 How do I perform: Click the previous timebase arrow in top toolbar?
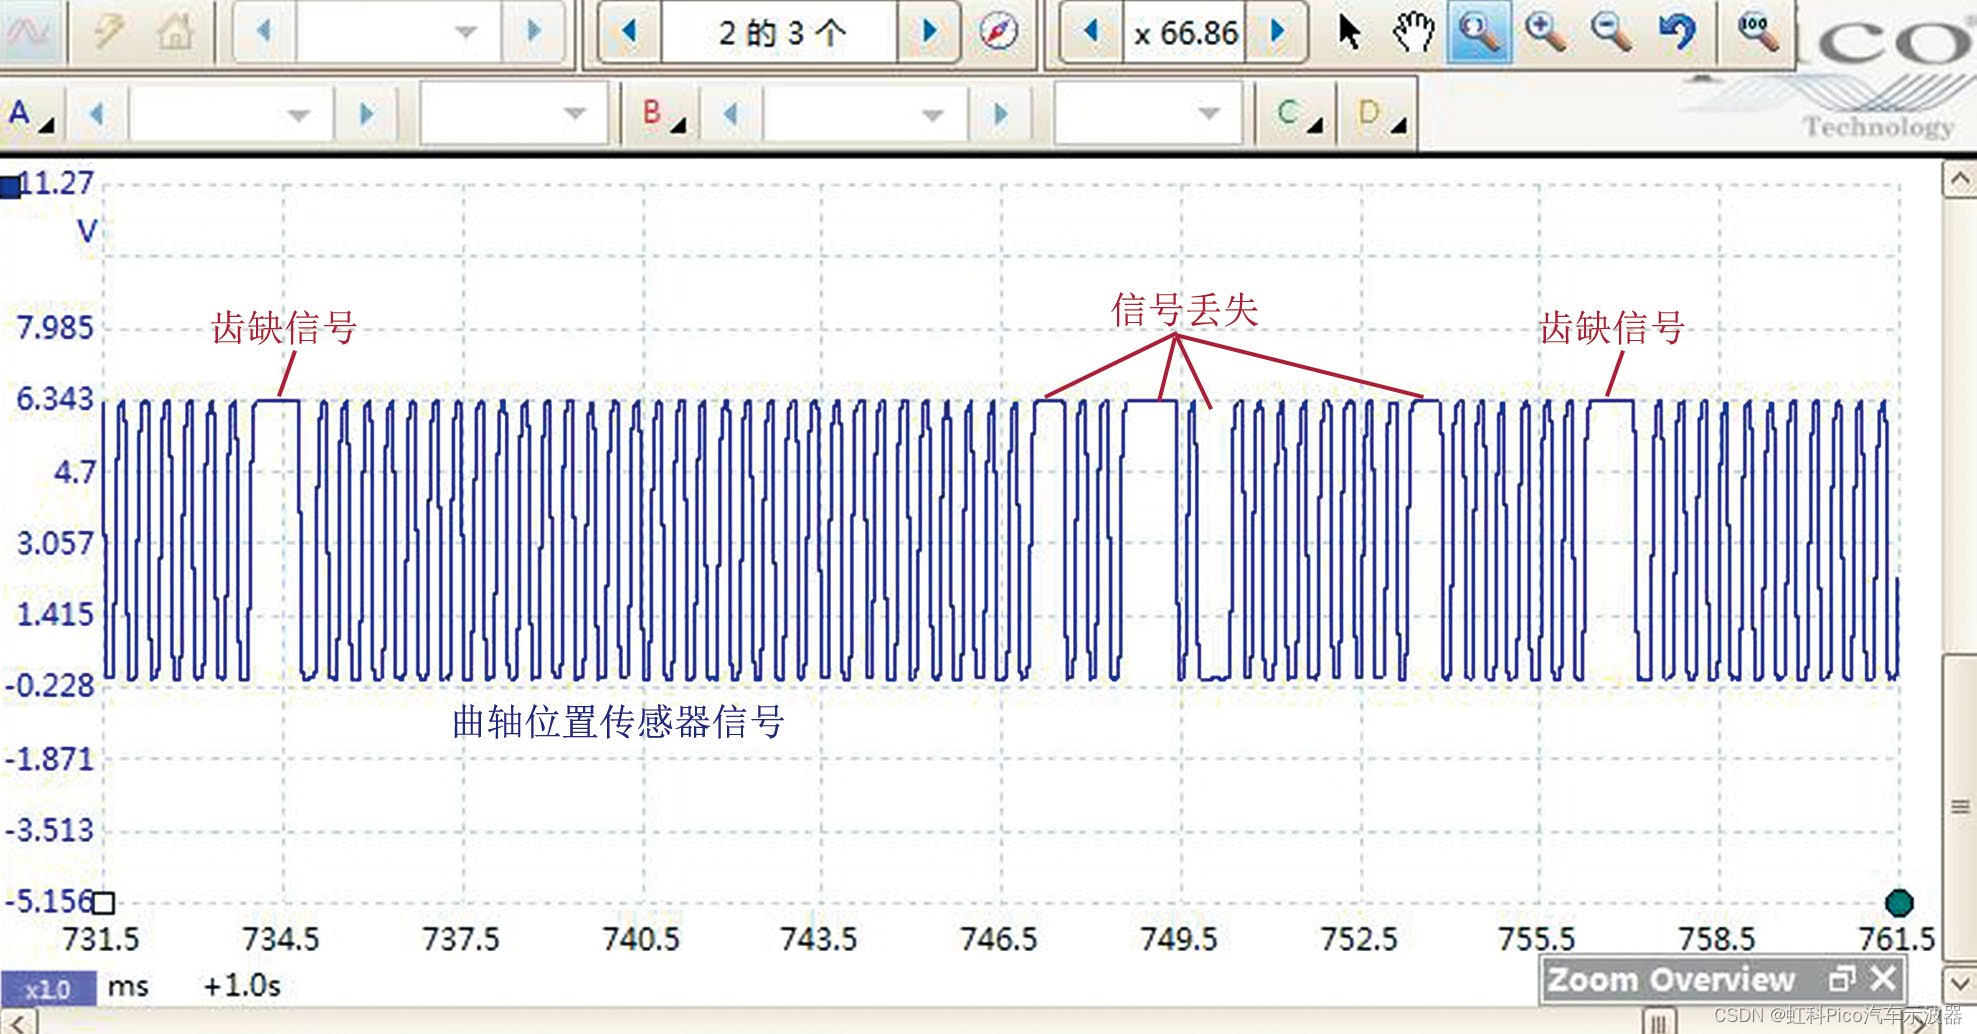264,32
